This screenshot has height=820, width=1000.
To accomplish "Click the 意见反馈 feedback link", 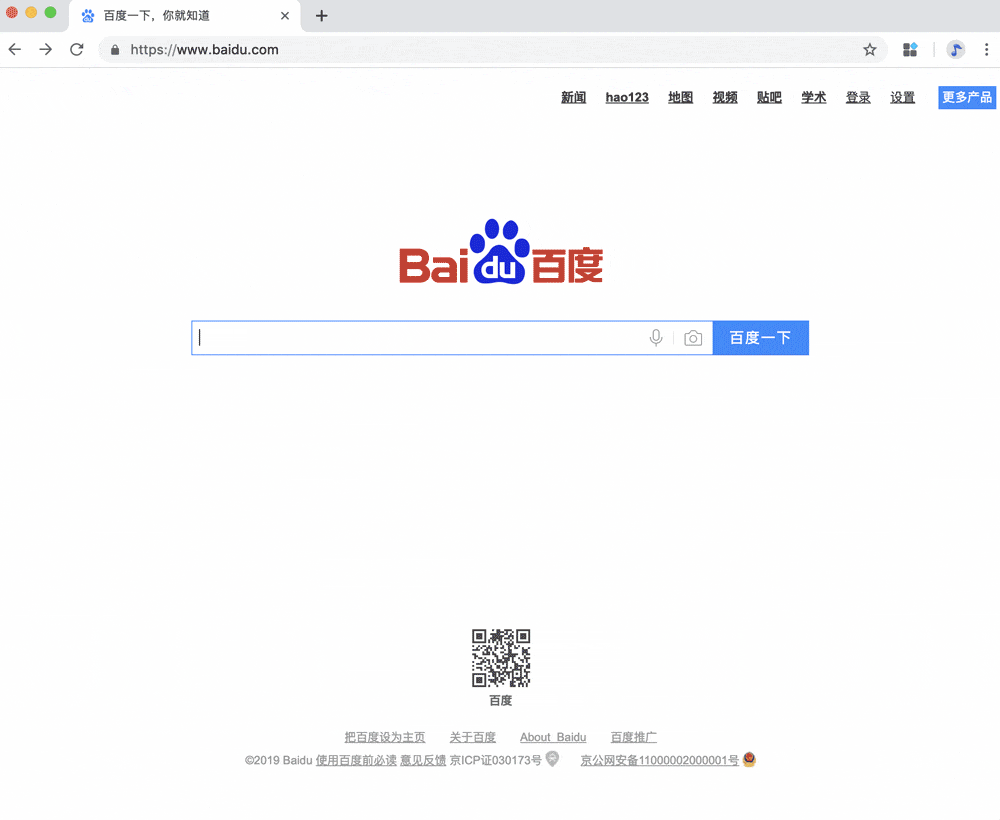I will click(423, 760).
